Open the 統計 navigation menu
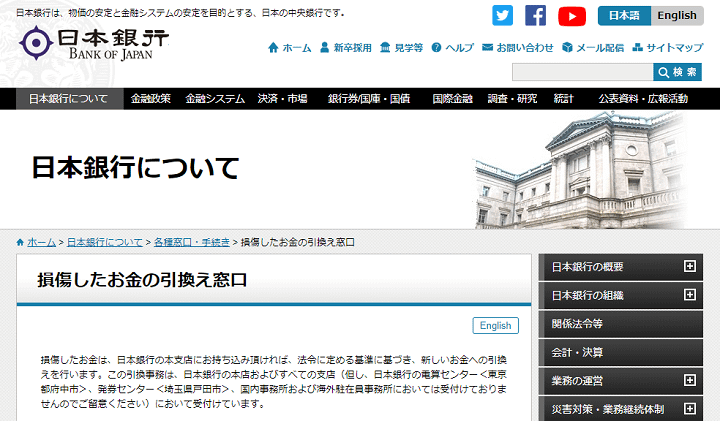This screenshot has height=421, width=720. 563,99
